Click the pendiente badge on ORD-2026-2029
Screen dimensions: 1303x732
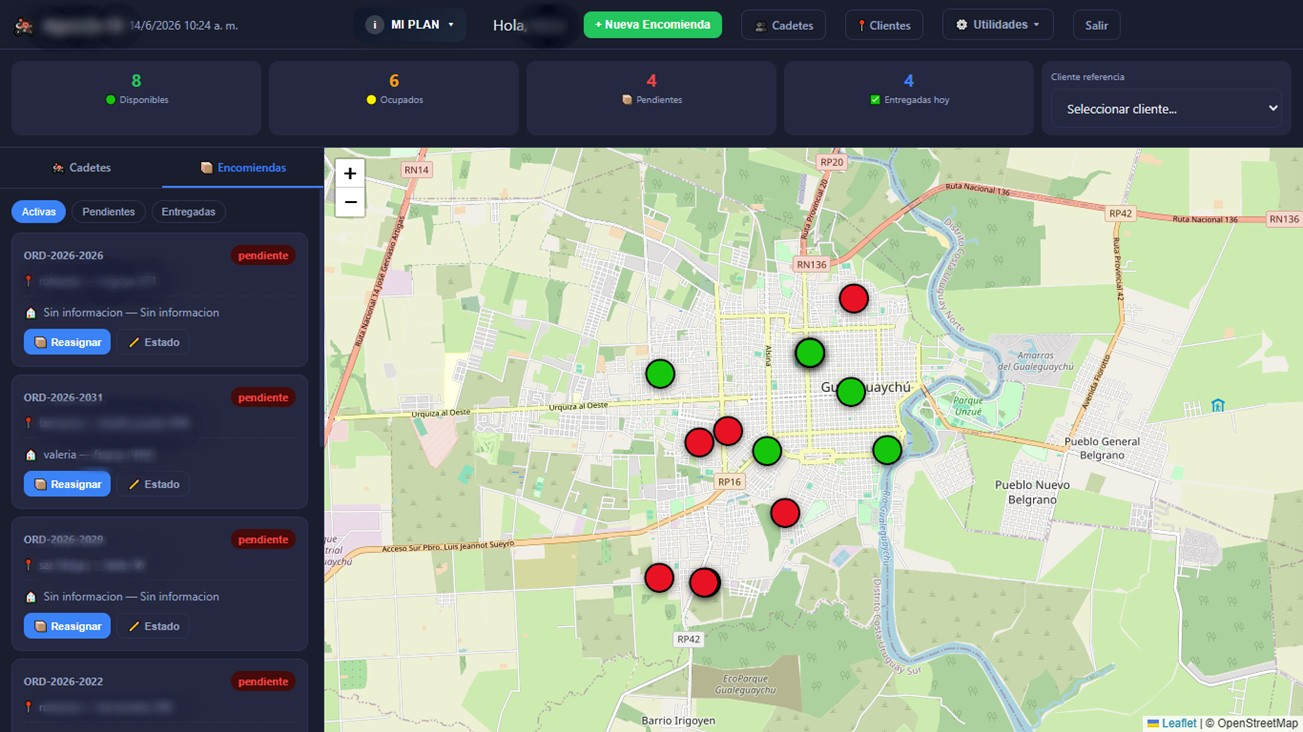(263, 539)
